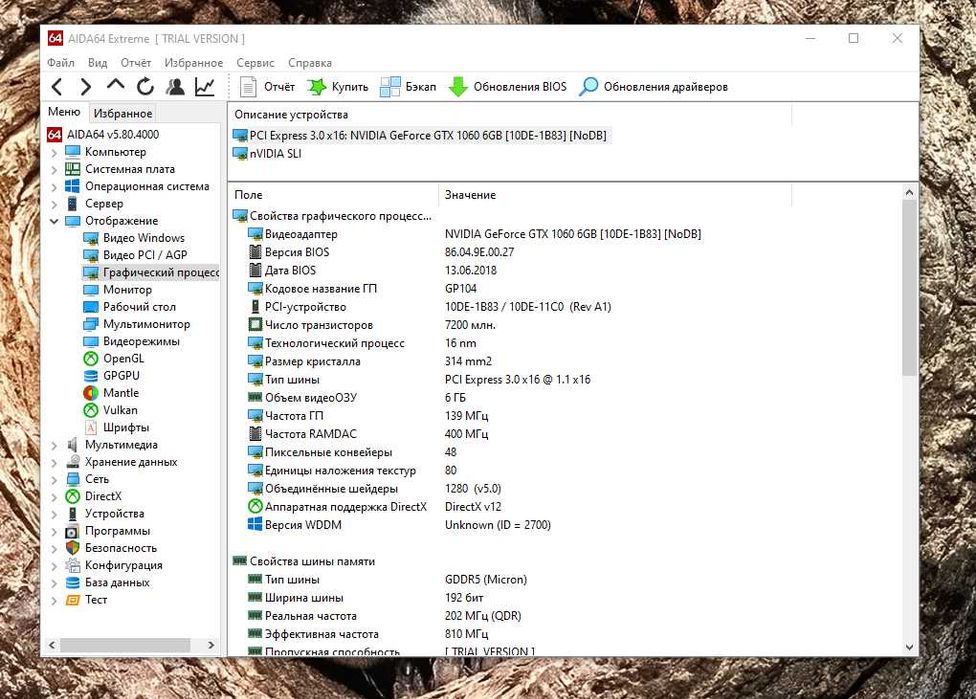Open the user manage icon in toolbar
Image resolution: width=976 pixels, height=699 pixels.
point(176,87)
